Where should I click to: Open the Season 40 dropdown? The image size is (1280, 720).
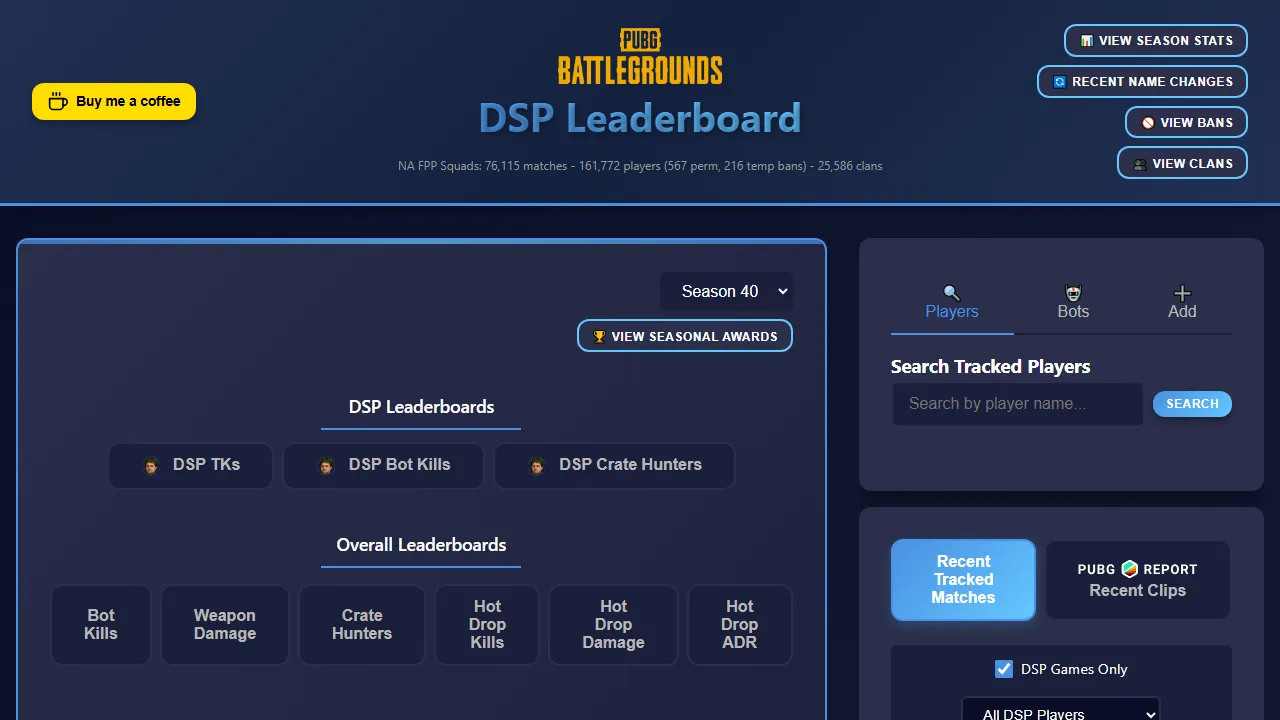point(727,291)
